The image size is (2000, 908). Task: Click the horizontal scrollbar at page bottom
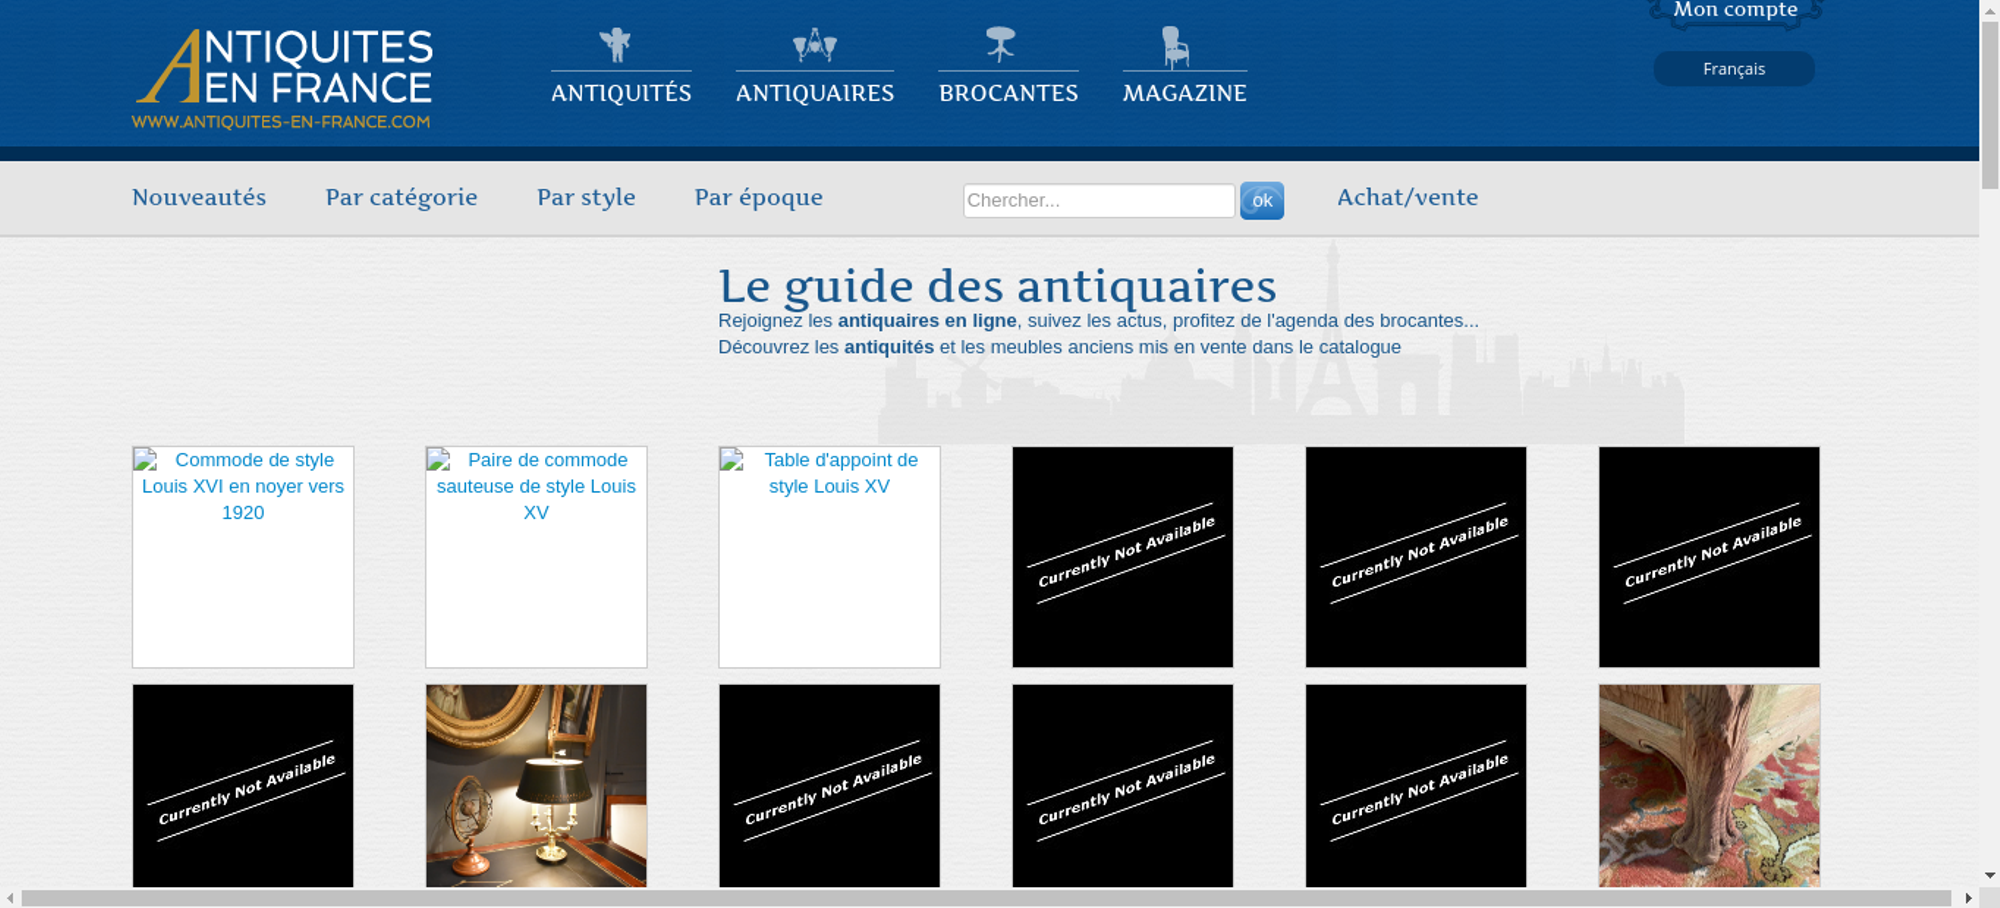[985, 898]
